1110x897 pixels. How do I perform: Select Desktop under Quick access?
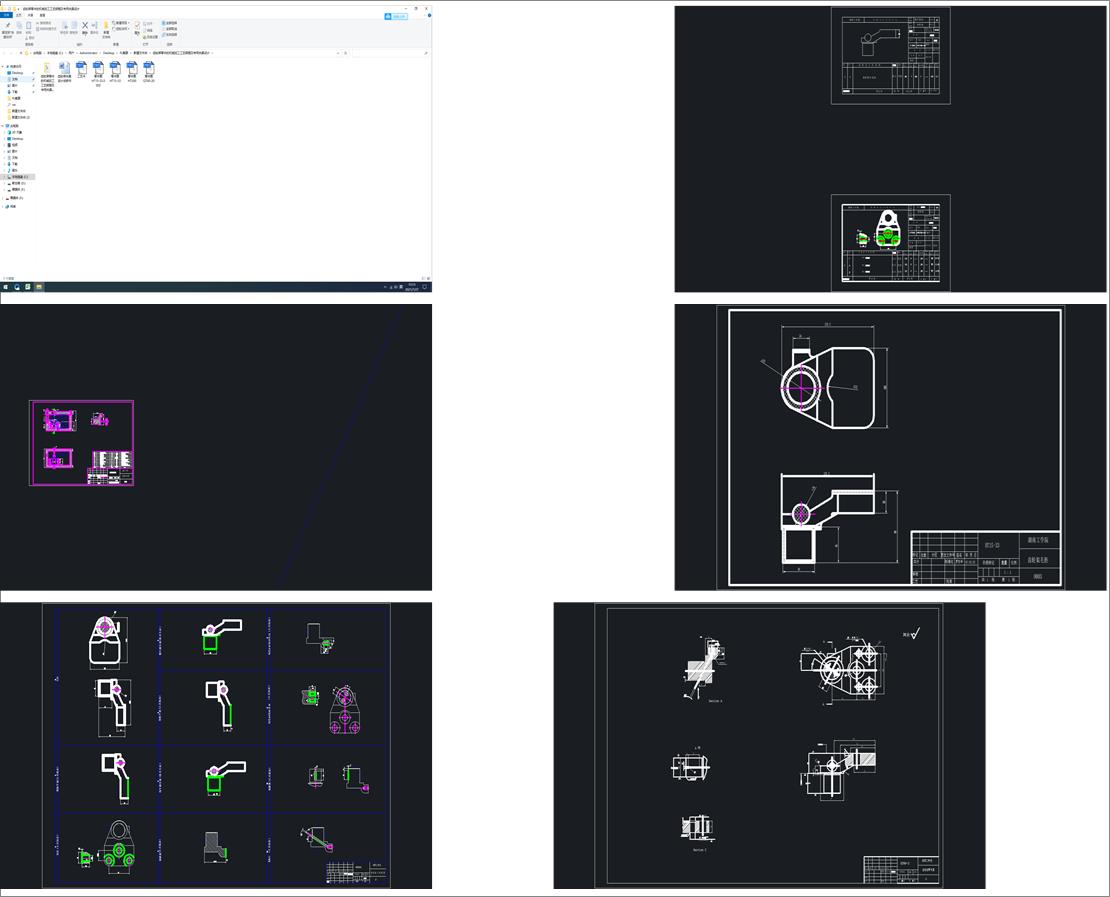click(x=17, y=73)
